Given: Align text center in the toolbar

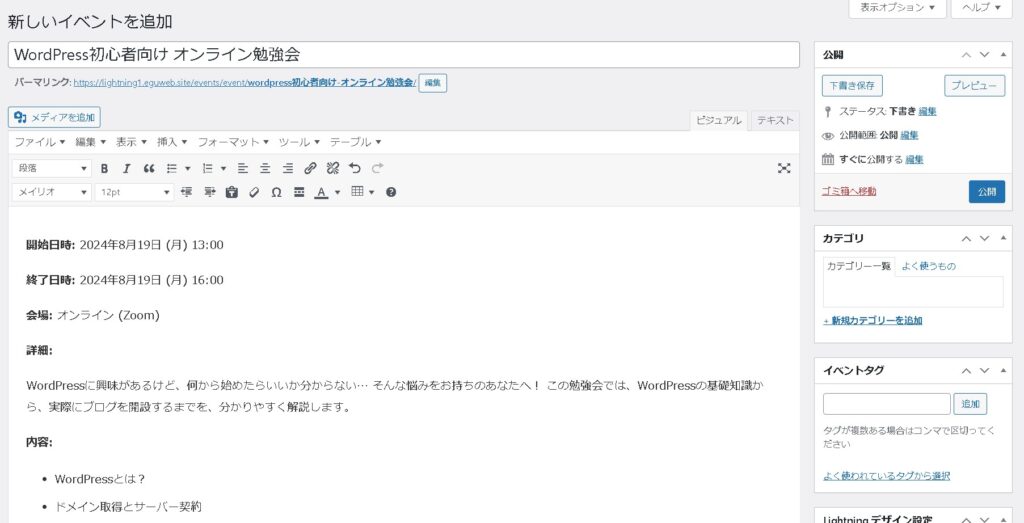Looking at the screenshot, I should tap(265, 168).
